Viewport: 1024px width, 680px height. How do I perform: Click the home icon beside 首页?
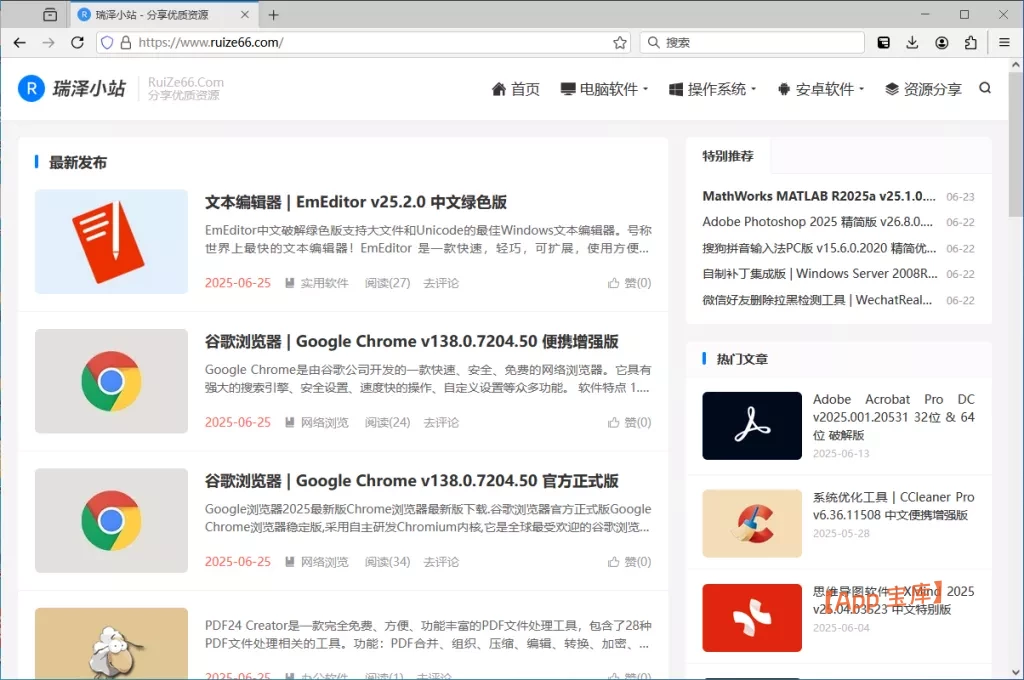(x=499, y=88)
